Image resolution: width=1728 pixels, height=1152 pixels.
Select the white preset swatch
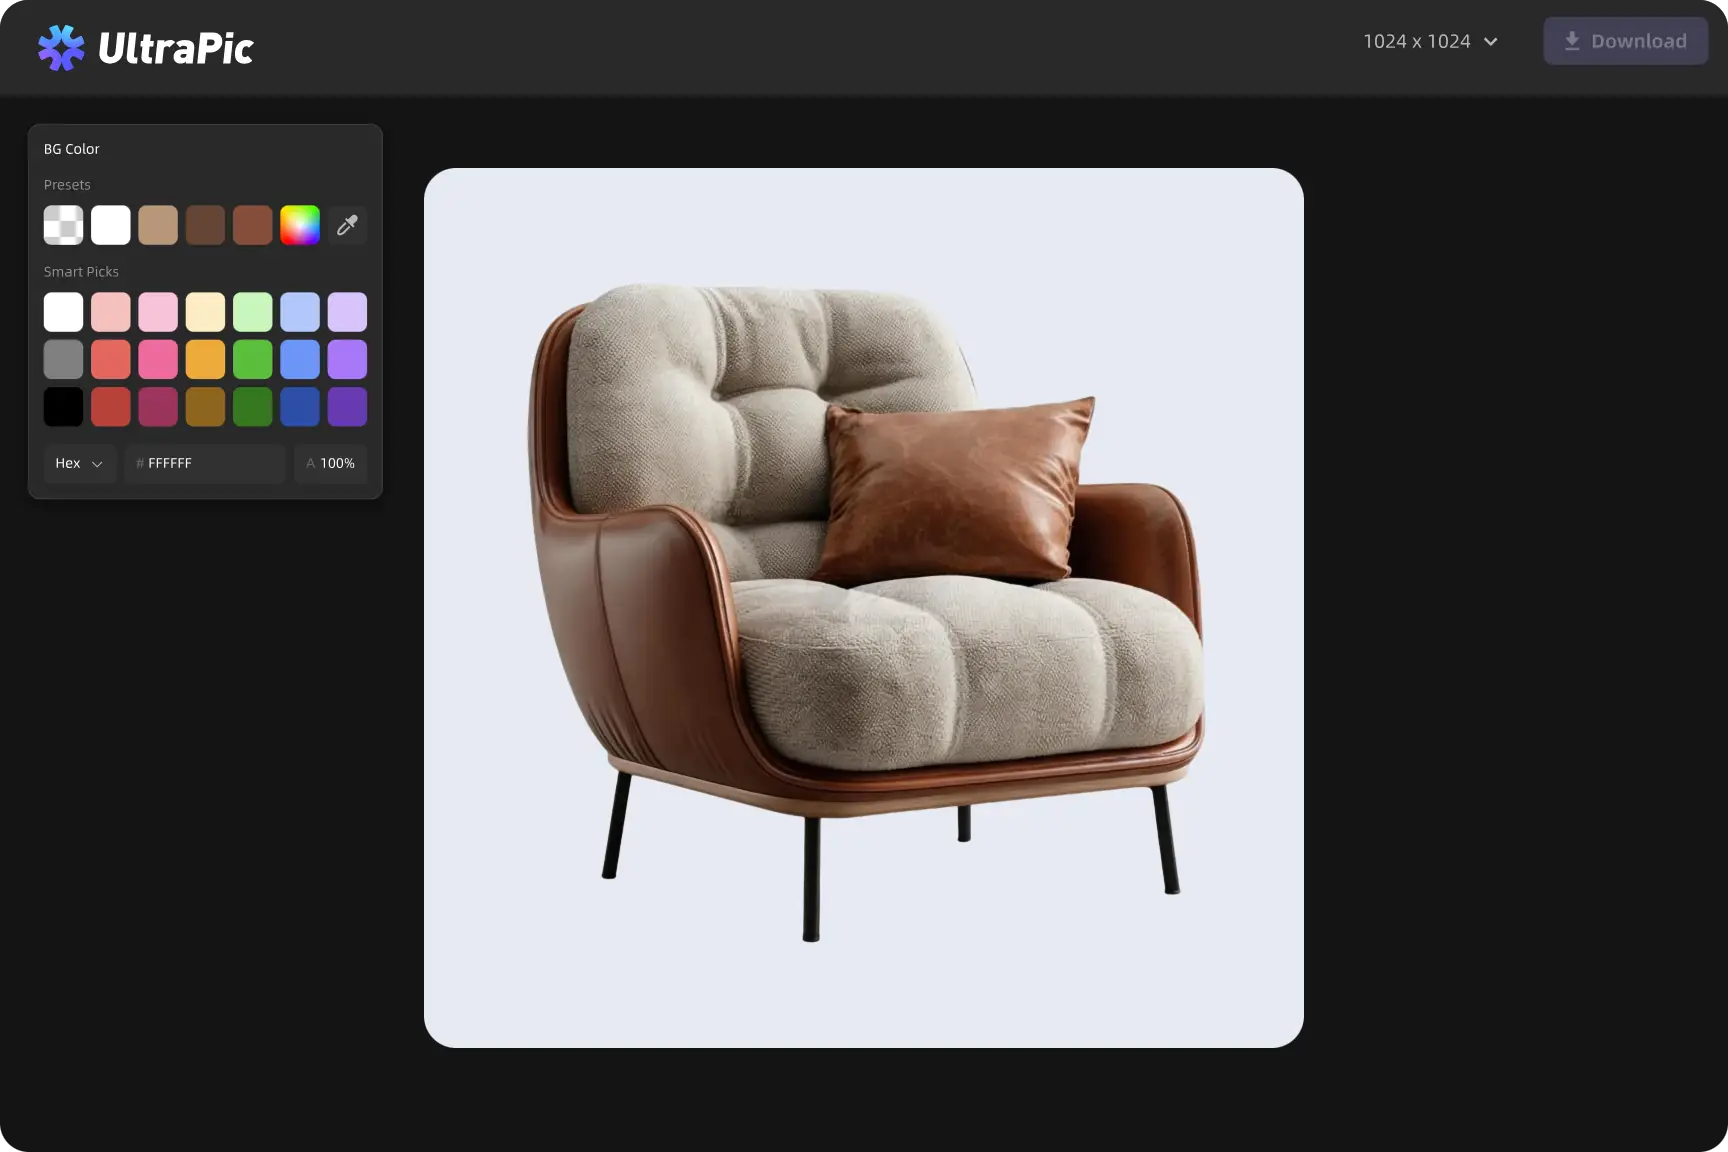[x=111, y=226]
